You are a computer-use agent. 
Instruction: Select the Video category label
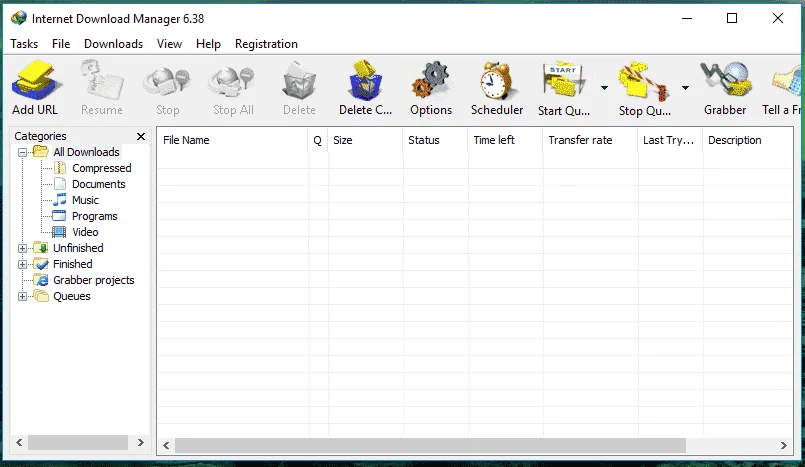pyautogui.click(x=85, y=232)
